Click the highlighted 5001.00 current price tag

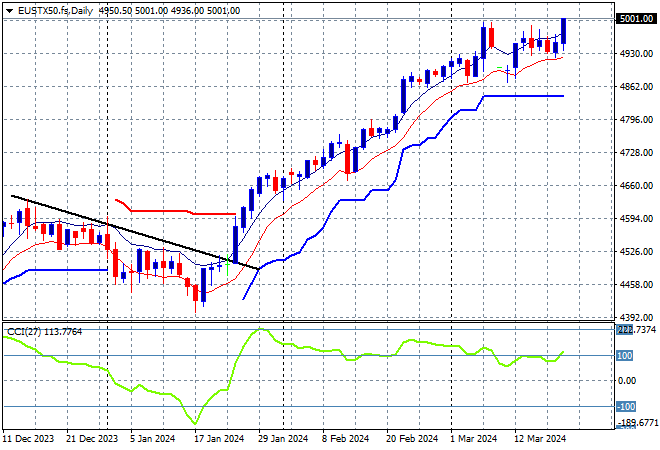(x=634, y=19)
